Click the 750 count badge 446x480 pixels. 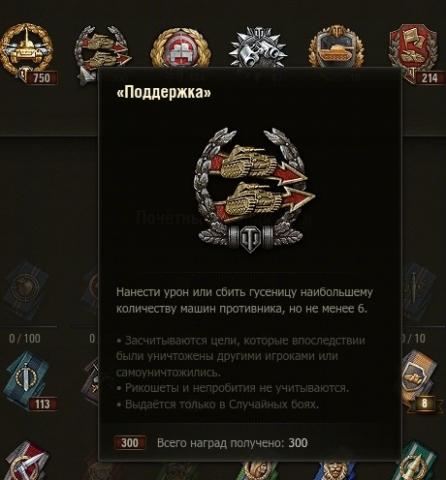click(x=41, y=78)
